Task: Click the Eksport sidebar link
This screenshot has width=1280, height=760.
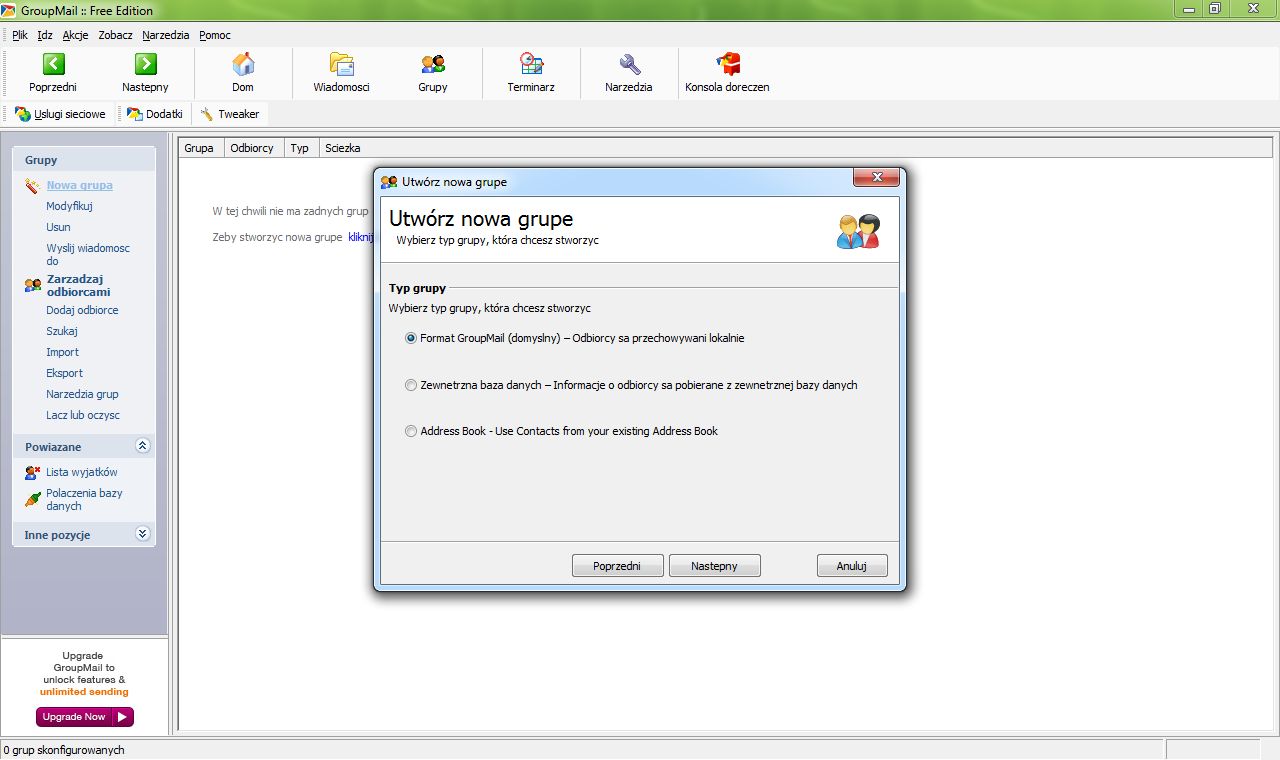Action: 64,373
